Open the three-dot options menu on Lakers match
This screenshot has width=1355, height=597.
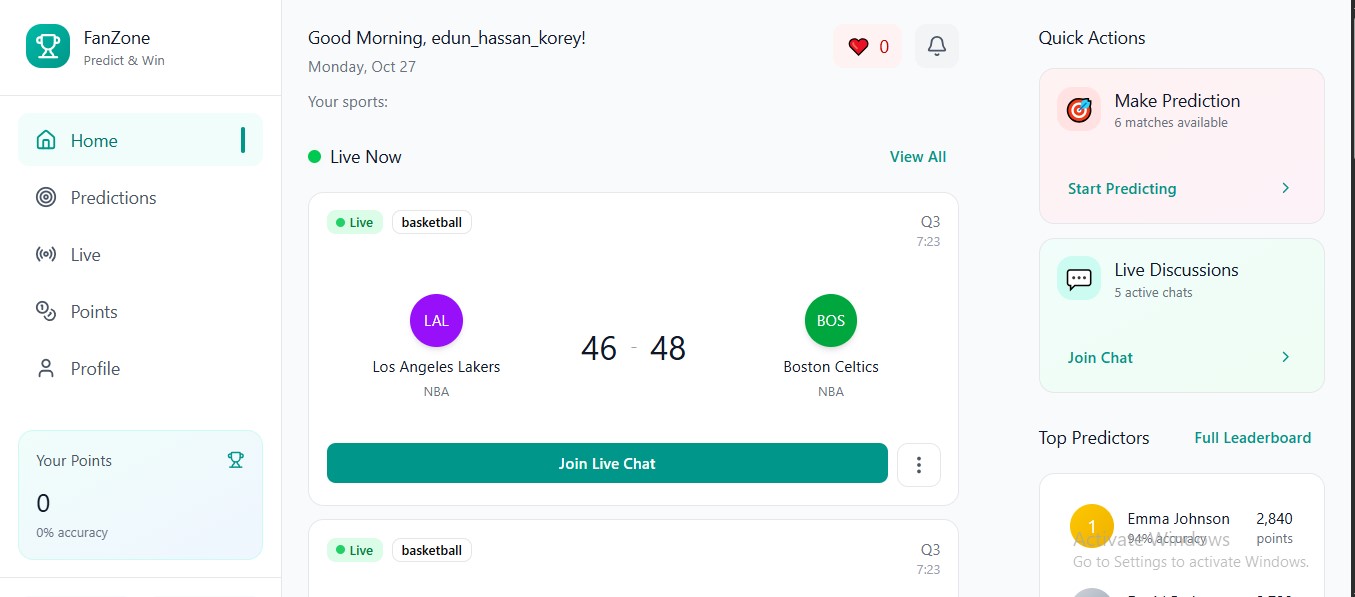pos(919,464)
